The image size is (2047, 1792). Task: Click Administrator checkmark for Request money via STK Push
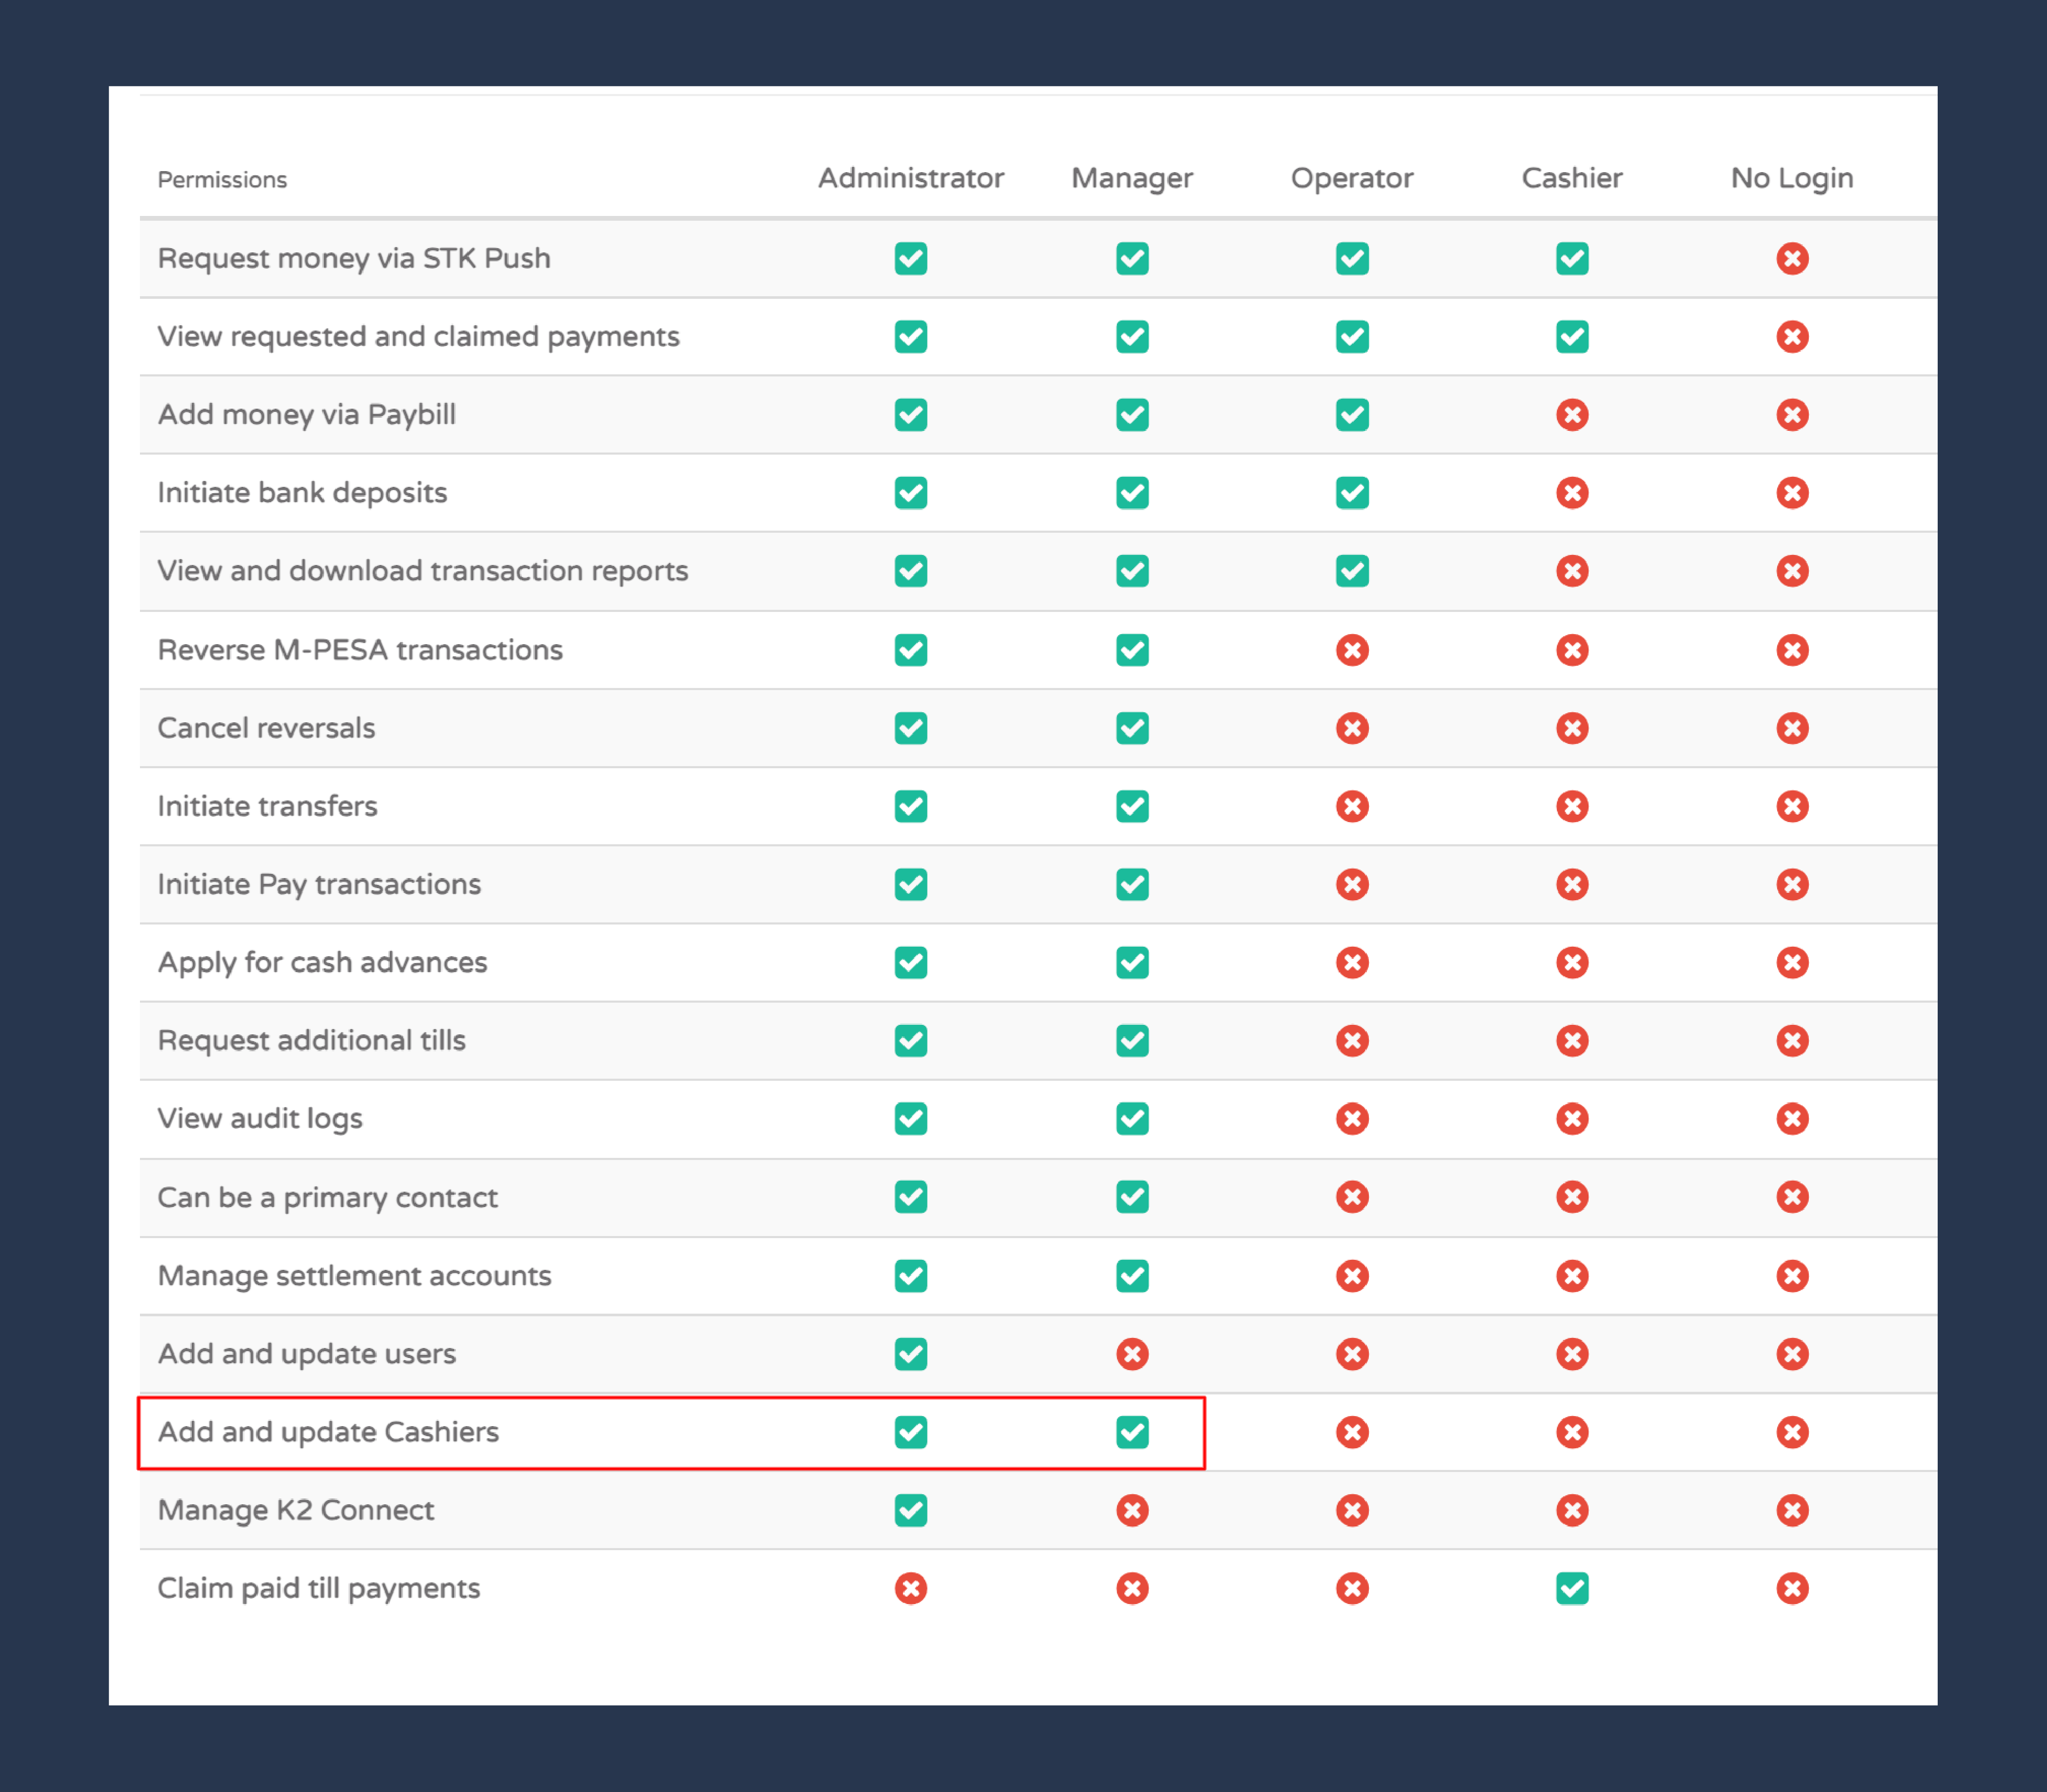pos(910,258)
